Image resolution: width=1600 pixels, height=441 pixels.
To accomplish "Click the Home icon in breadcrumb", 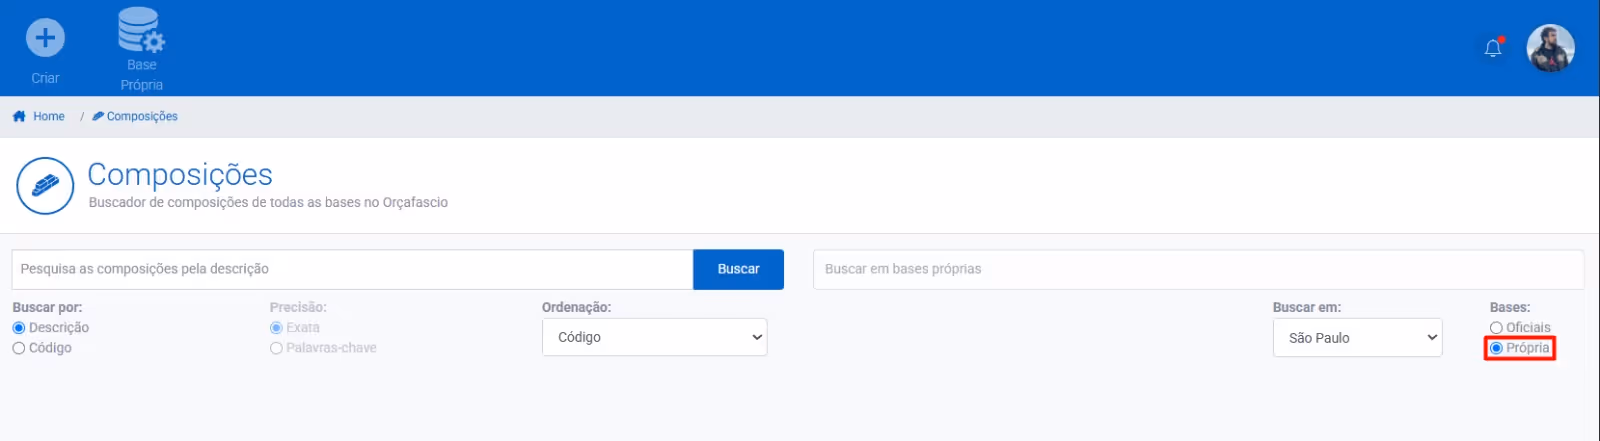I will click(19, 116).
